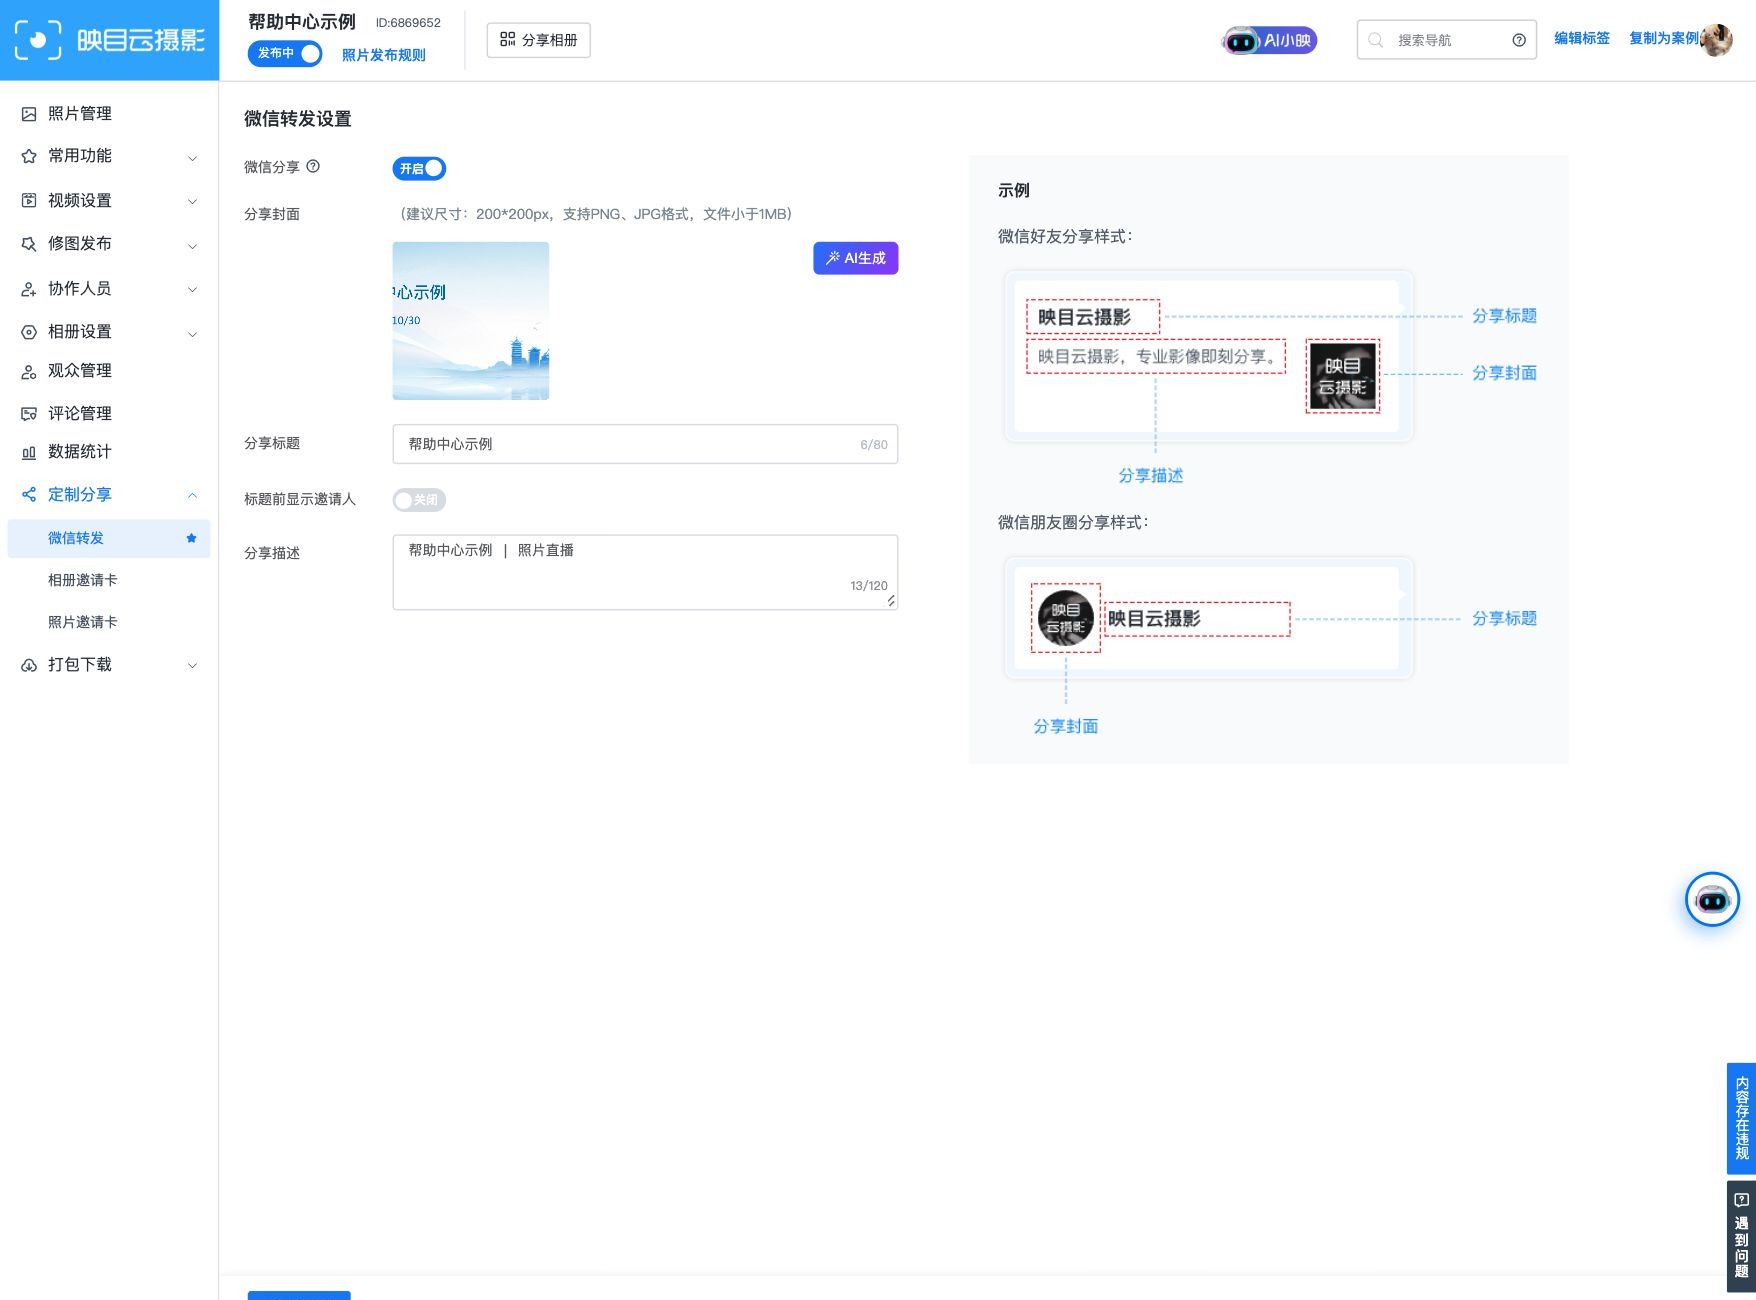The height and width of the screenshot is (1300, 1756).
Task: Expand the 视频设置 menu chevron
Action: coord(192,201)
